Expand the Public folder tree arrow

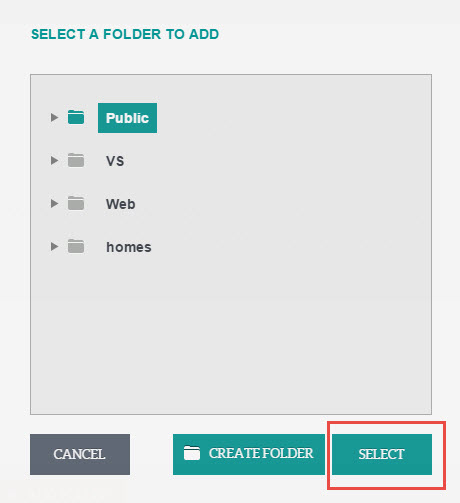click(x=54, y=117)
